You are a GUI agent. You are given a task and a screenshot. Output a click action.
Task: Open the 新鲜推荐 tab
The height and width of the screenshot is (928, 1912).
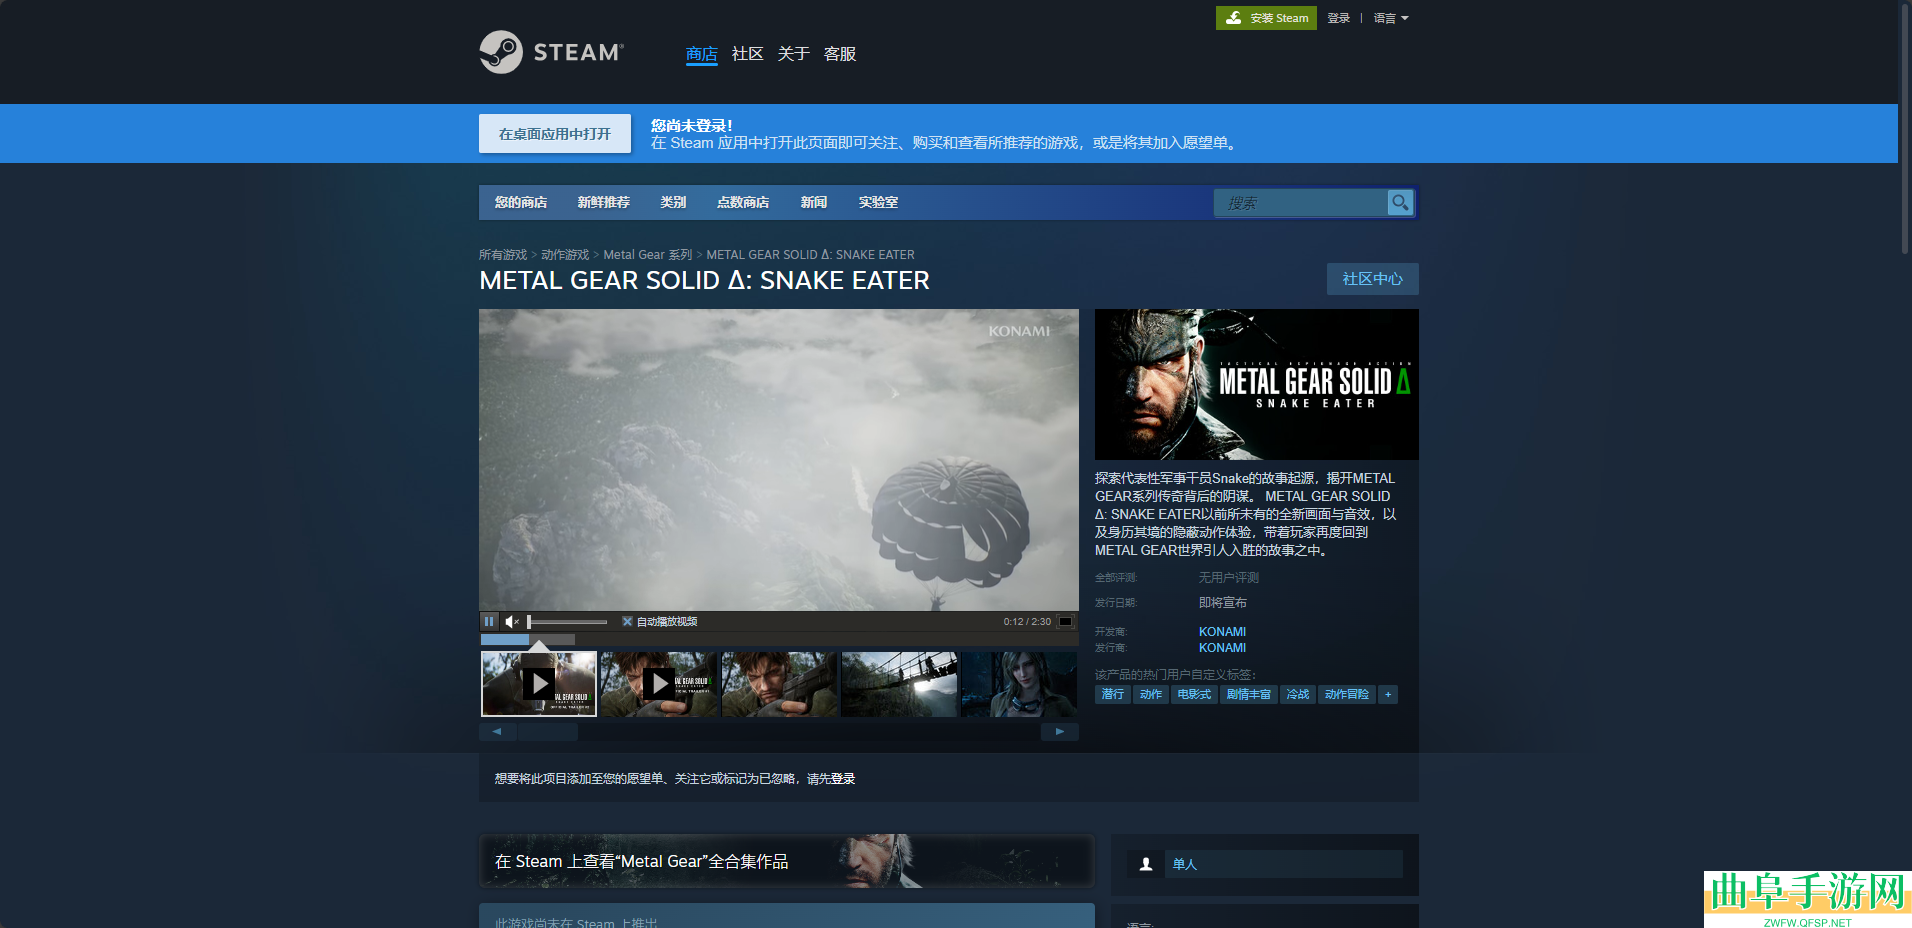603,202
